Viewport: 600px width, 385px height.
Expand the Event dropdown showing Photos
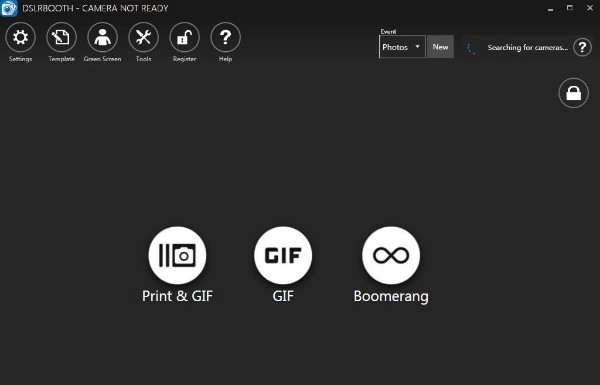[x=402, y=47]
